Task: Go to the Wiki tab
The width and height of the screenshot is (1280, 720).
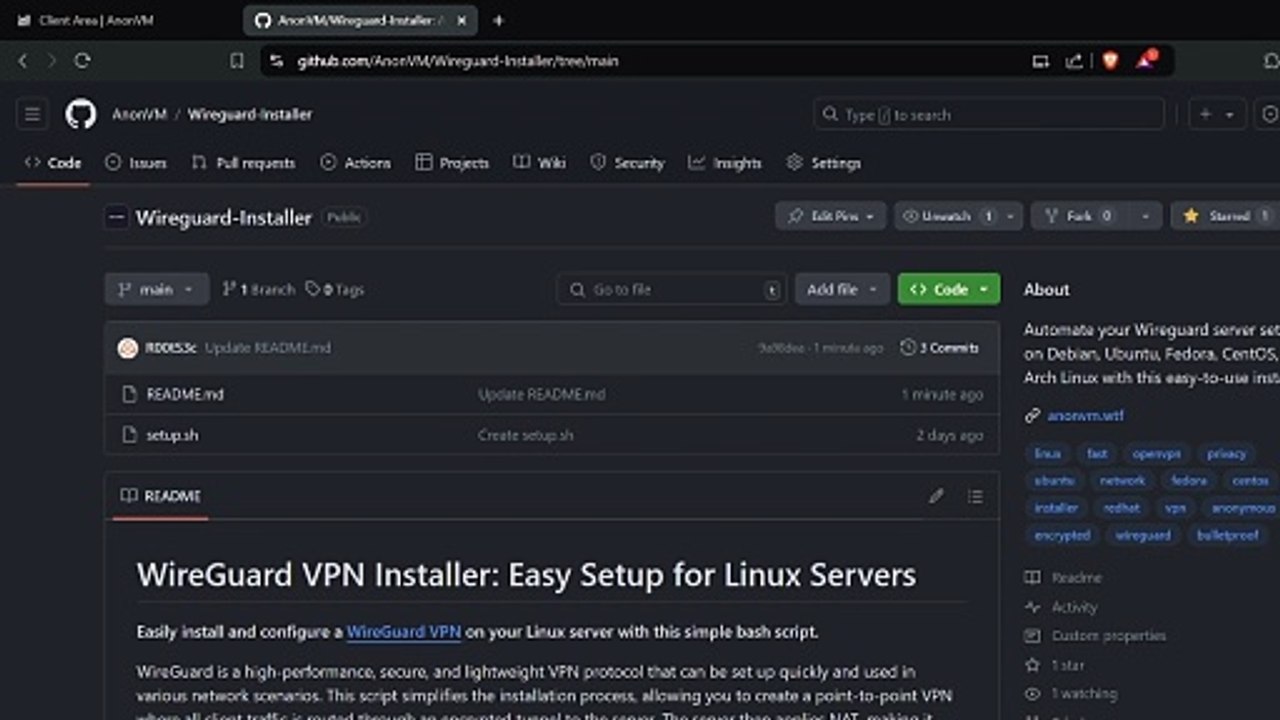Action: pos(539,163)
